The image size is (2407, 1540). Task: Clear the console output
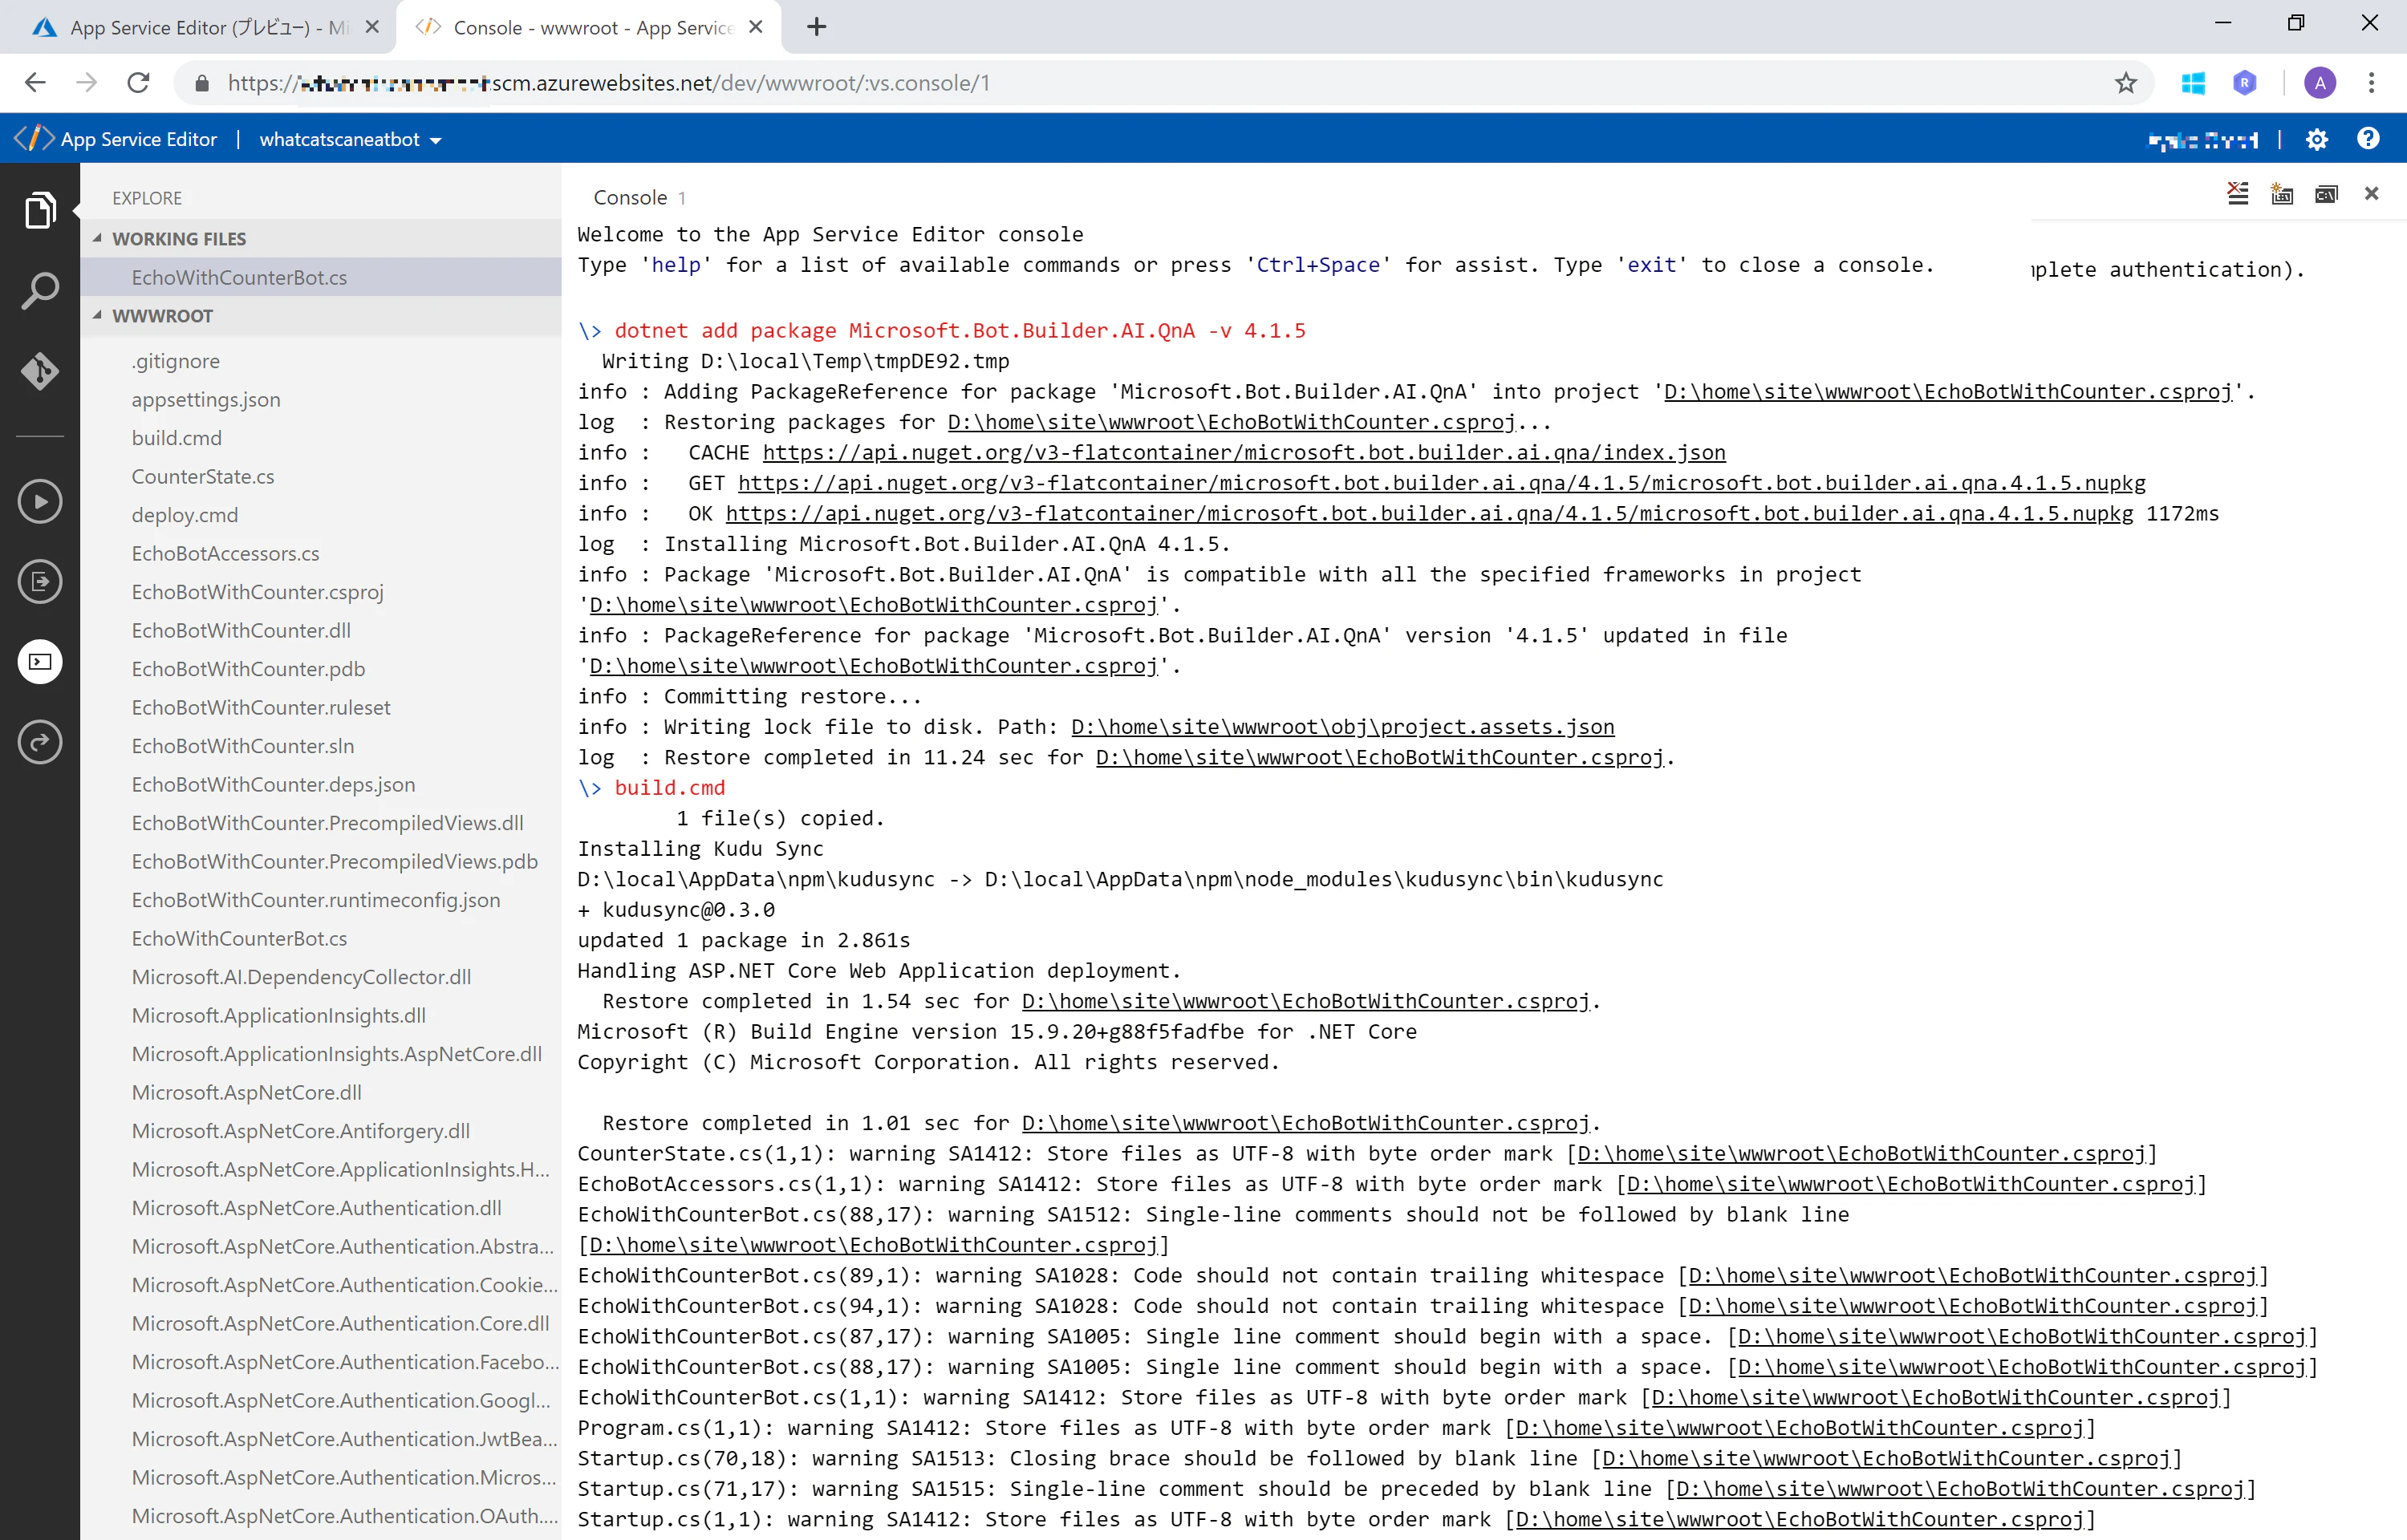(2238, 194)
